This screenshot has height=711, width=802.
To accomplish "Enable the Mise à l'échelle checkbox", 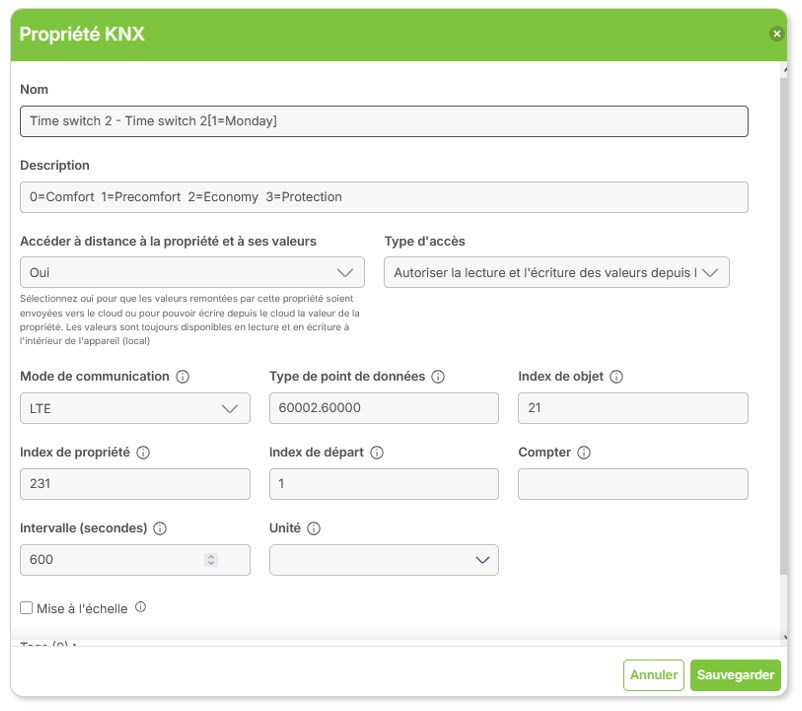I will pyautogui.click(x=26, y=608).
